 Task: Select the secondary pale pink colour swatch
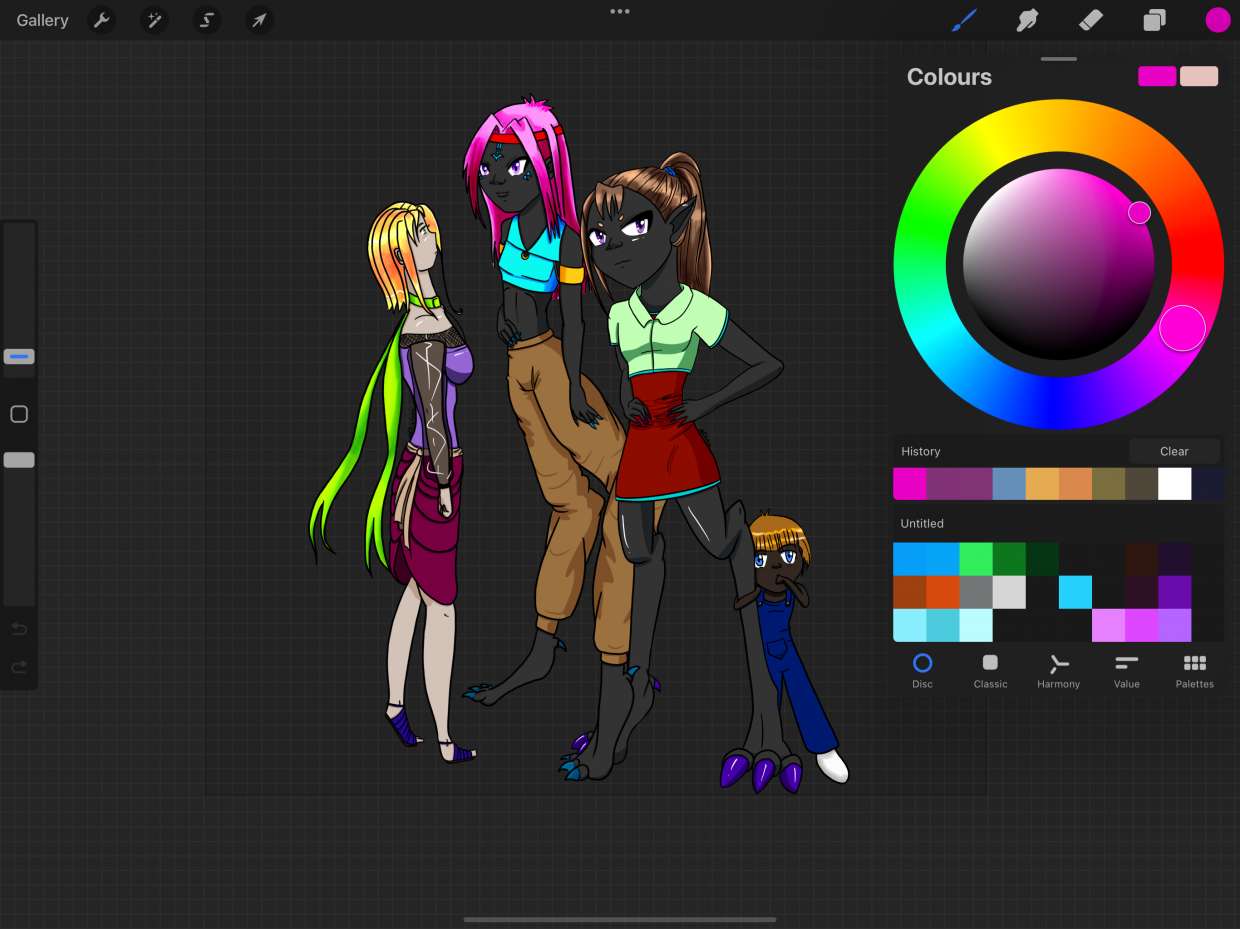(x=1199, y=77)
